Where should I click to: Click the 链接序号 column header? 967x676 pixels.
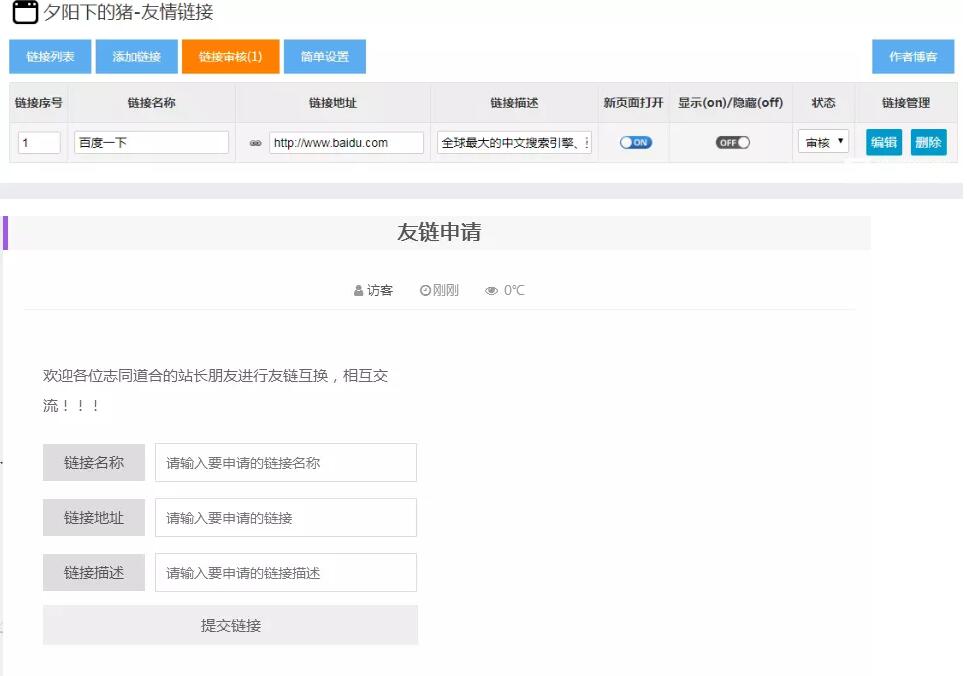39,103
